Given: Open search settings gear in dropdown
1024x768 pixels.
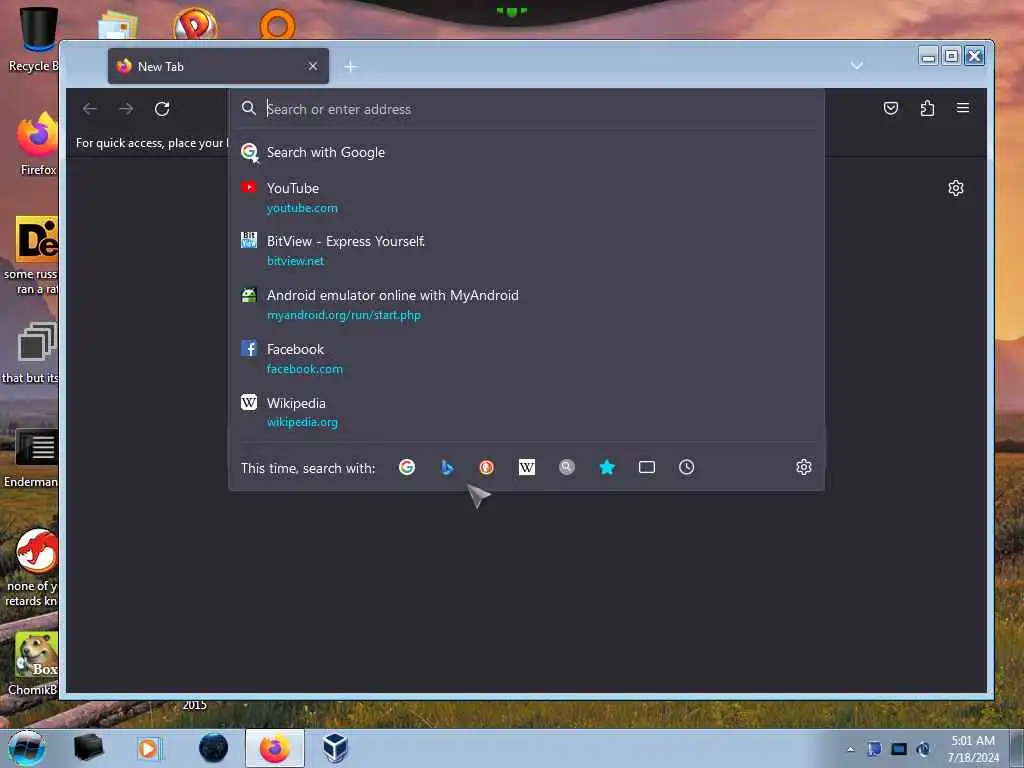Looking at the screenshot, I should point(804,468).
